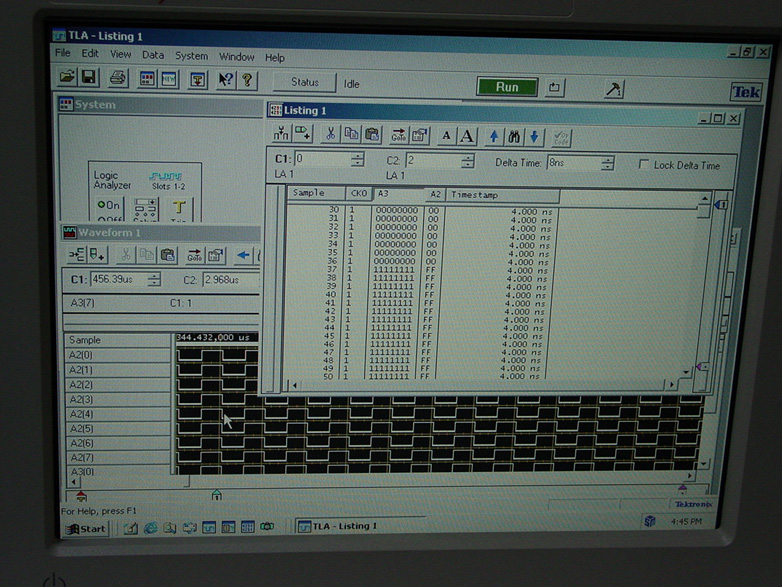Open the View menu
This screenshot has width=782, height=587.
pyautogui.click(x=120, y=54)
